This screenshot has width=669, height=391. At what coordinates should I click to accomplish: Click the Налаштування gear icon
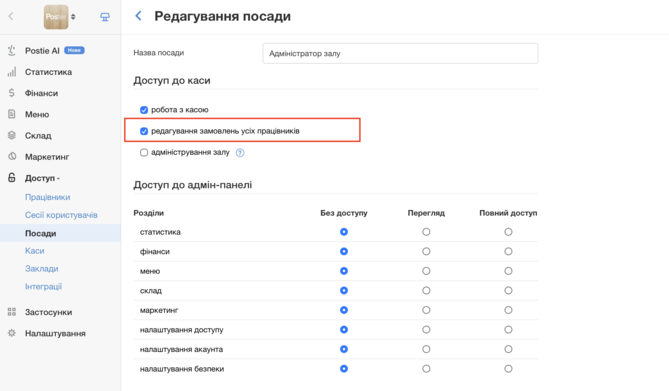12,333
